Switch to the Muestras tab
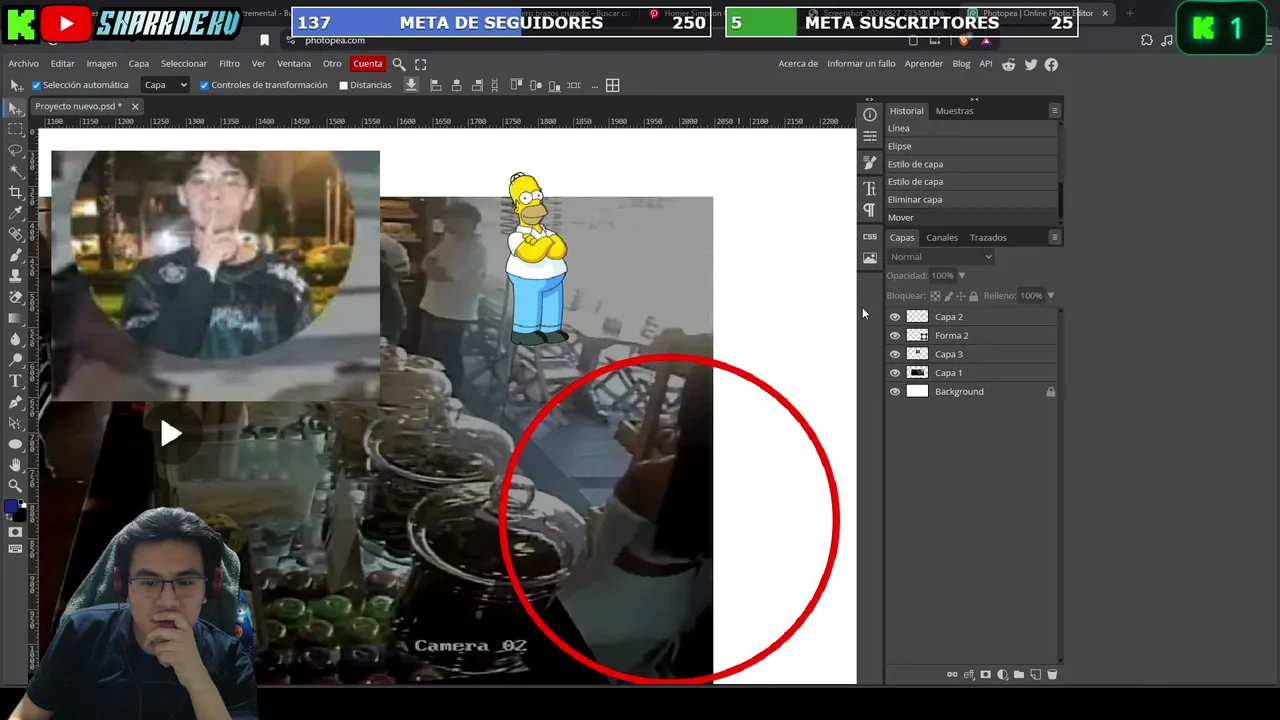 tap(954, 111)
